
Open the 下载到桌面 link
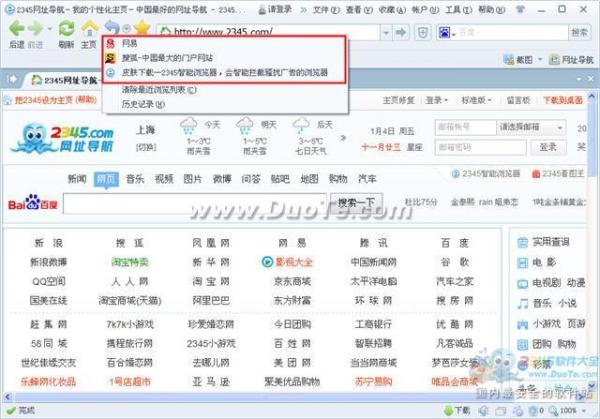click(563, 100)
